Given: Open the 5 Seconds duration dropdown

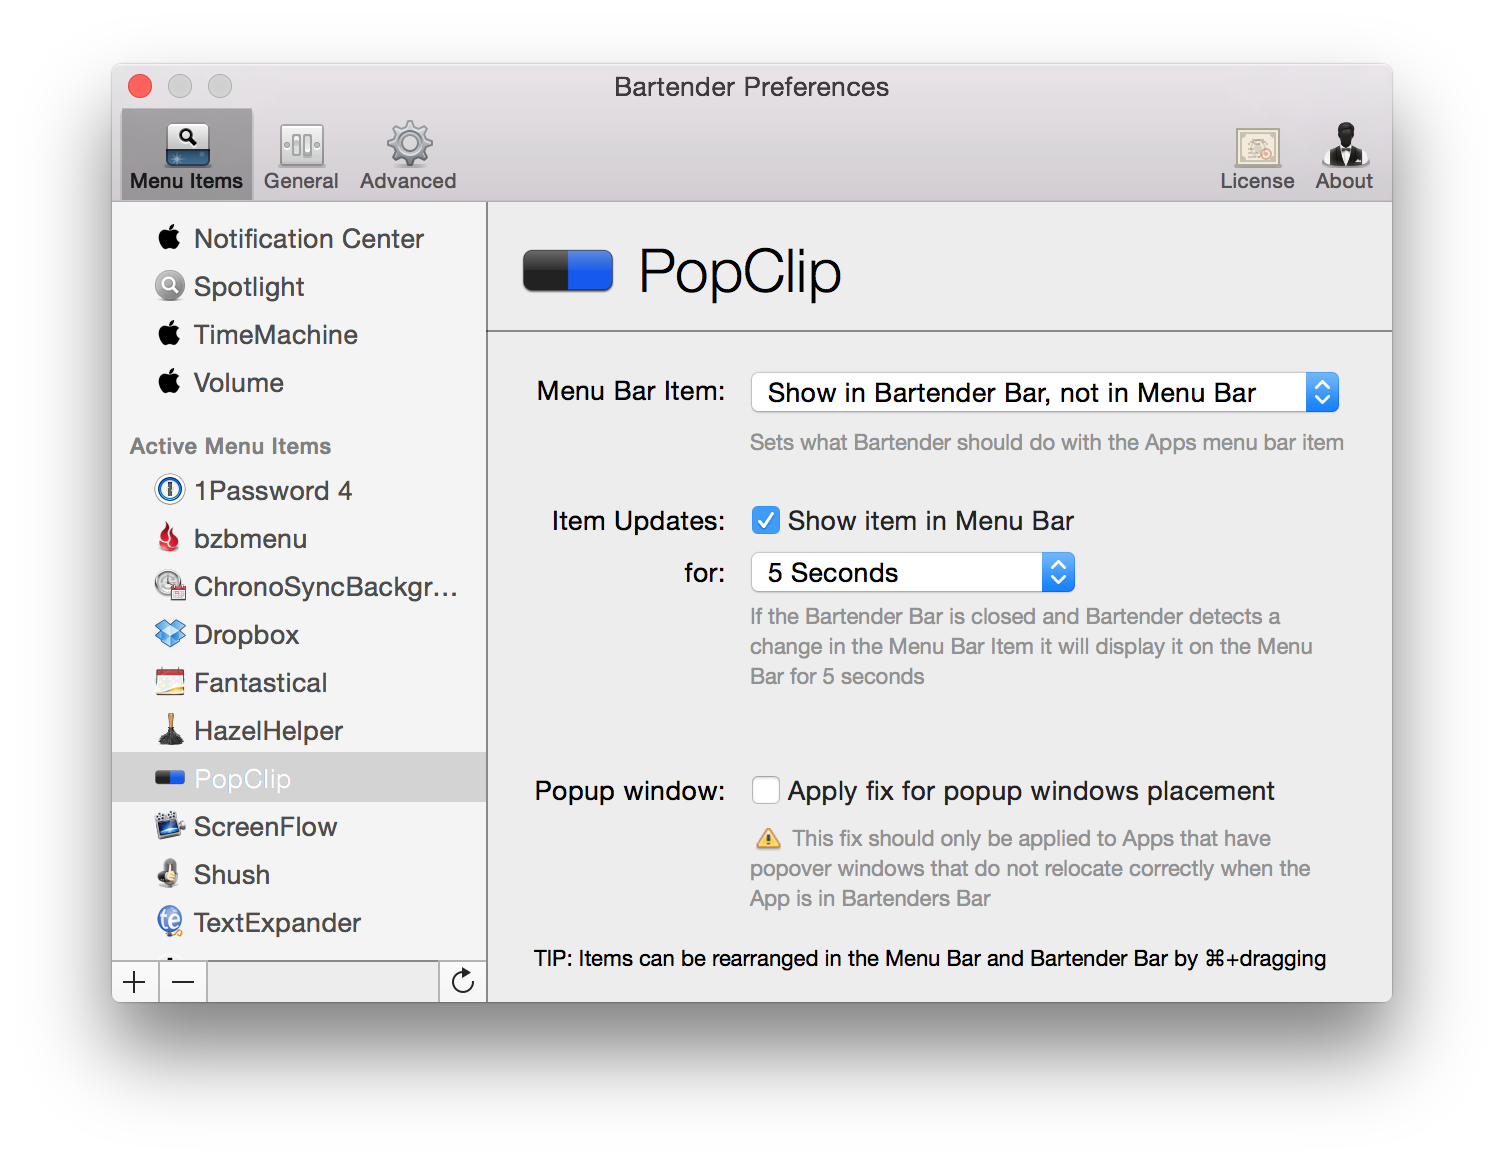Looking at the screenshot, I should [x=912, y=572].
